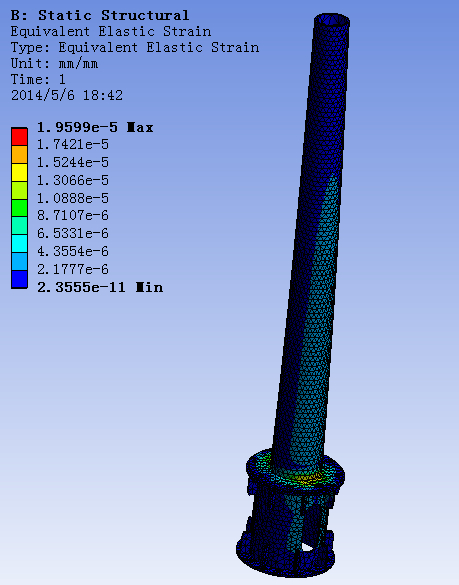459x585 pixels.
Task: Click the 'Unit: mm/mm' label
Action: point(54,63)
